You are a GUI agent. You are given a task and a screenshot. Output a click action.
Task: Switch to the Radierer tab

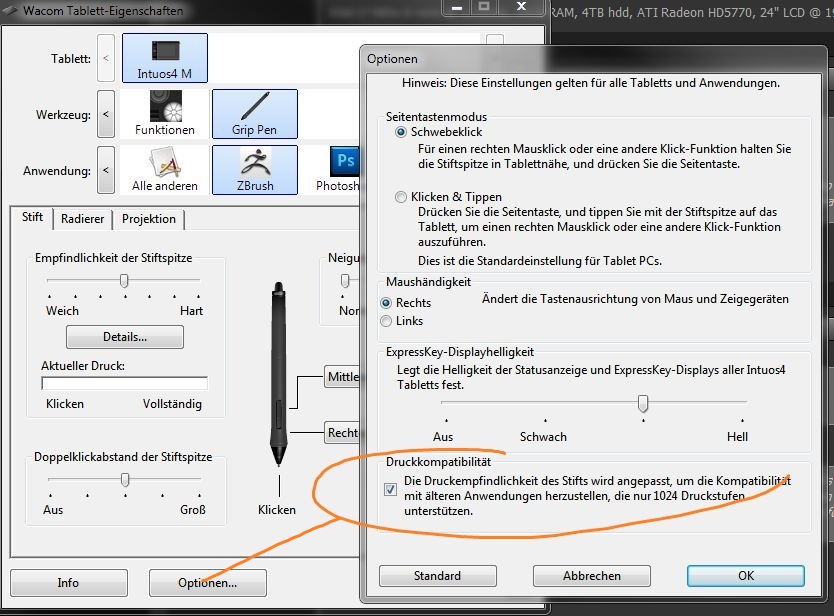pos(82,219)
